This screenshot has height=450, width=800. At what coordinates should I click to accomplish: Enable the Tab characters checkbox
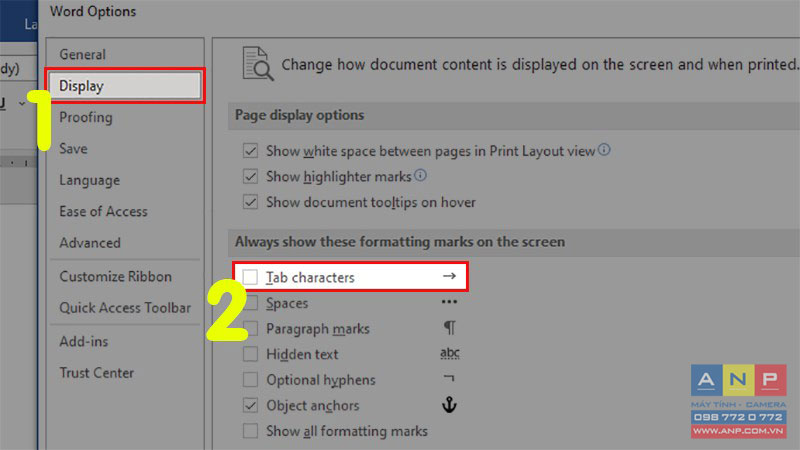[x=250, y=277]
